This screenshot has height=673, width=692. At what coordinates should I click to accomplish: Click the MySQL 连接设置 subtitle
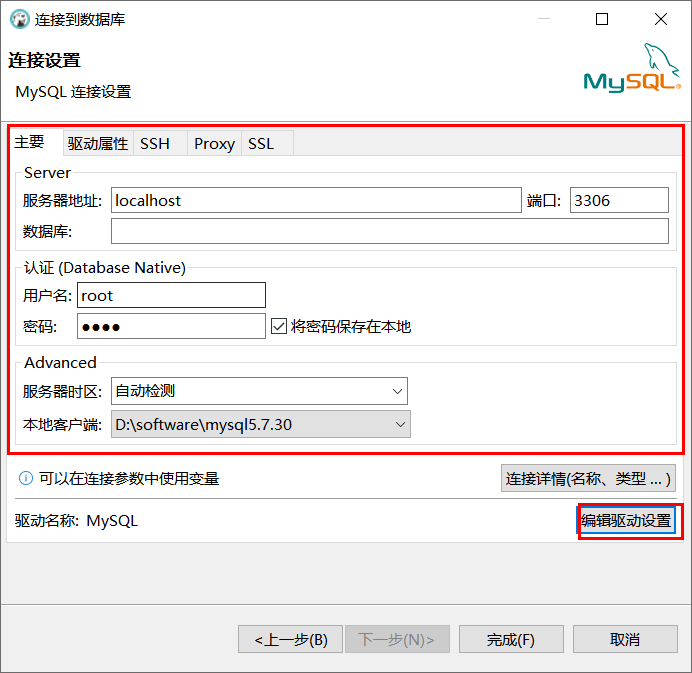point(73,92)
